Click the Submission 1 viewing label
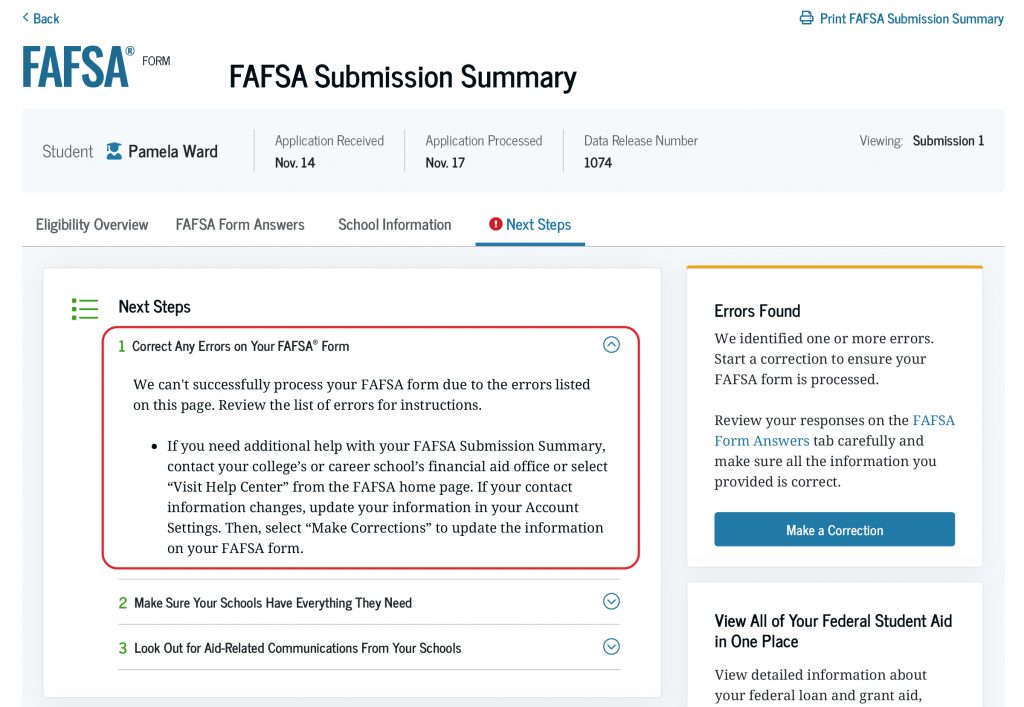This screenshot has width=1024, height=707. click(x=947, y=141)
